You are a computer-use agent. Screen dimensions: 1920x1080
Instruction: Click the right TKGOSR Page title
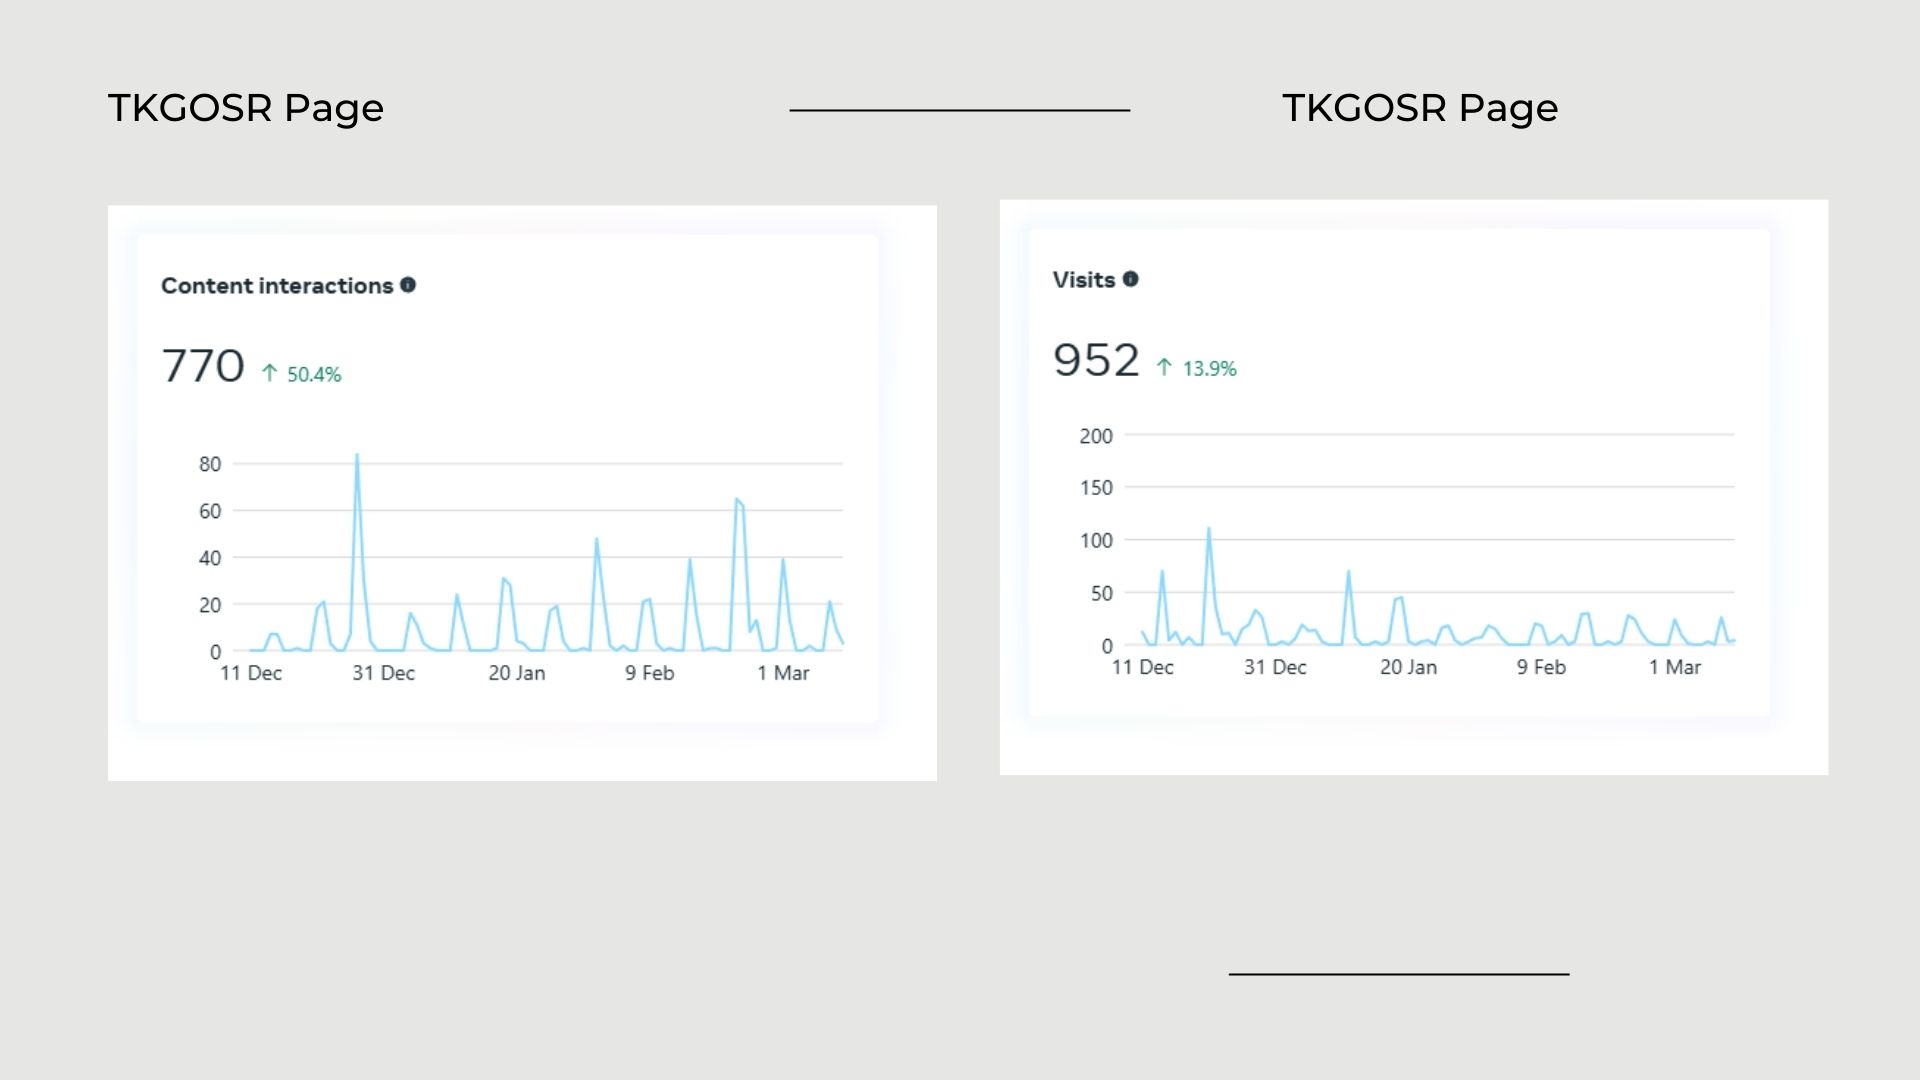(x=1420, y=108)
